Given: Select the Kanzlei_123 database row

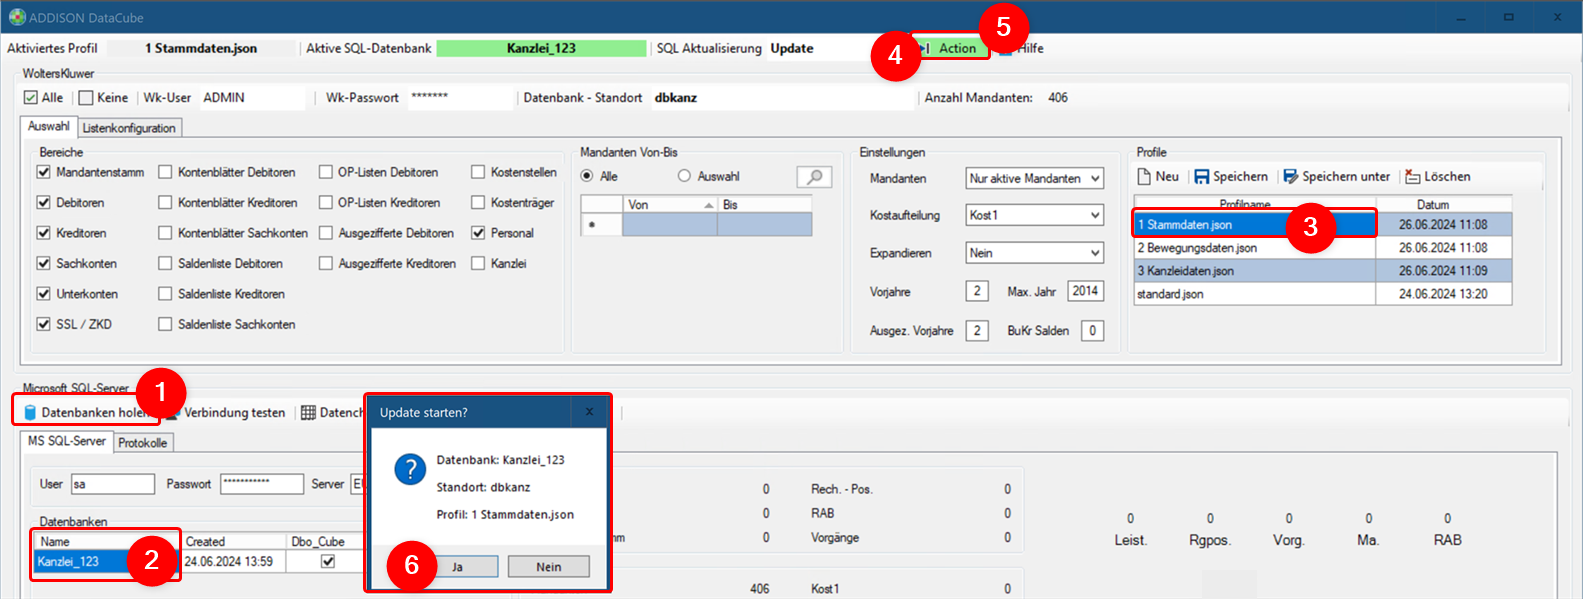Looking at the screenshot, I should [x=200, y=561].
